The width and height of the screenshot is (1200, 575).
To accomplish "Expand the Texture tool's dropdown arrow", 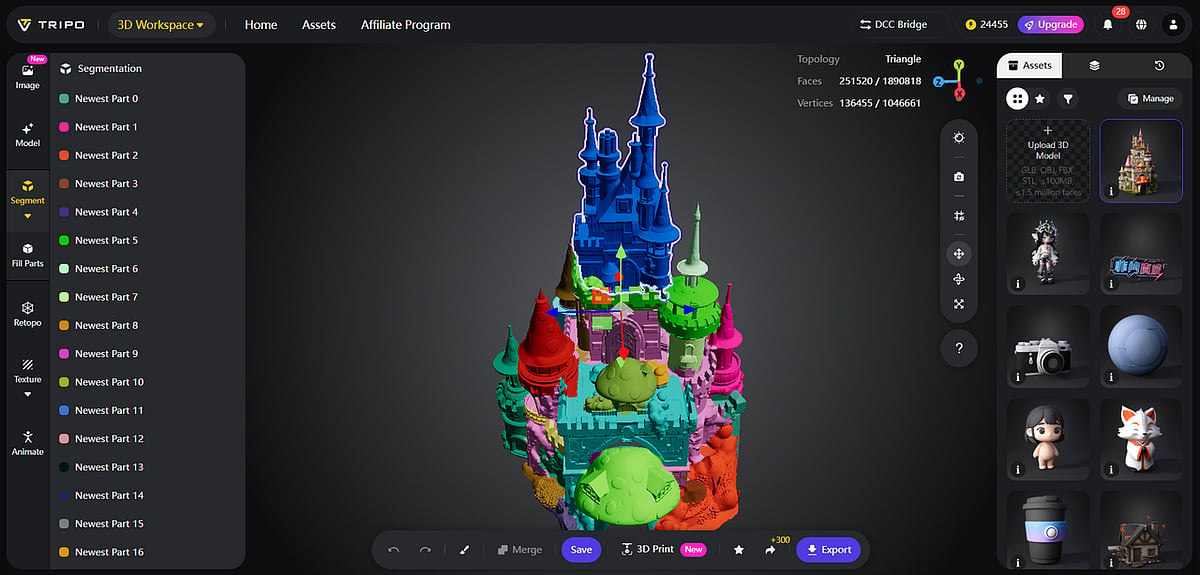I will 28,394.
